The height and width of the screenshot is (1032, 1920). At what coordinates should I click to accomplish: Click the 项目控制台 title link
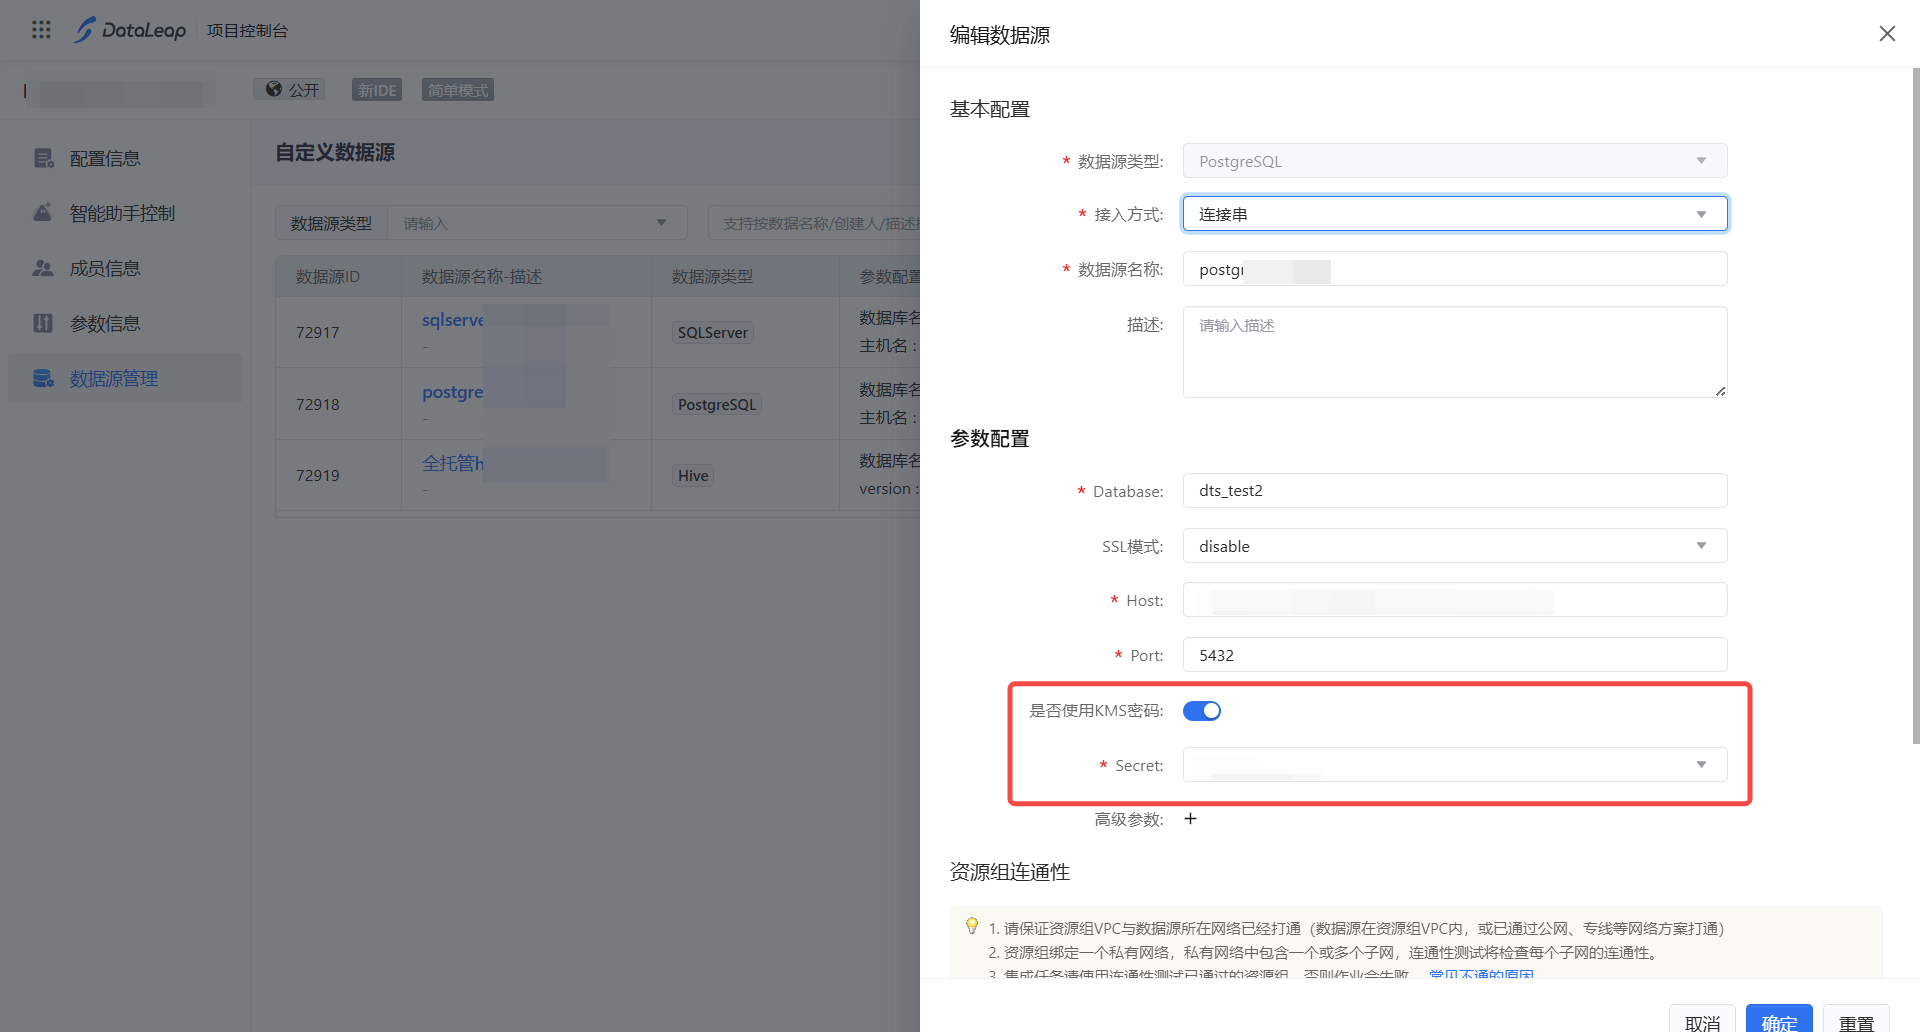(247, 30)
